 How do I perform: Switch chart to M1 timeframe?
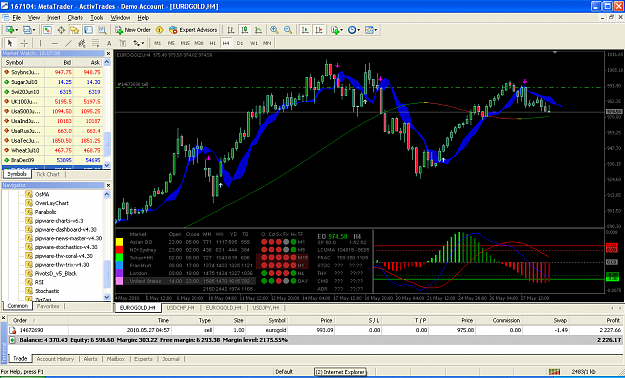(x=158, y=43)
